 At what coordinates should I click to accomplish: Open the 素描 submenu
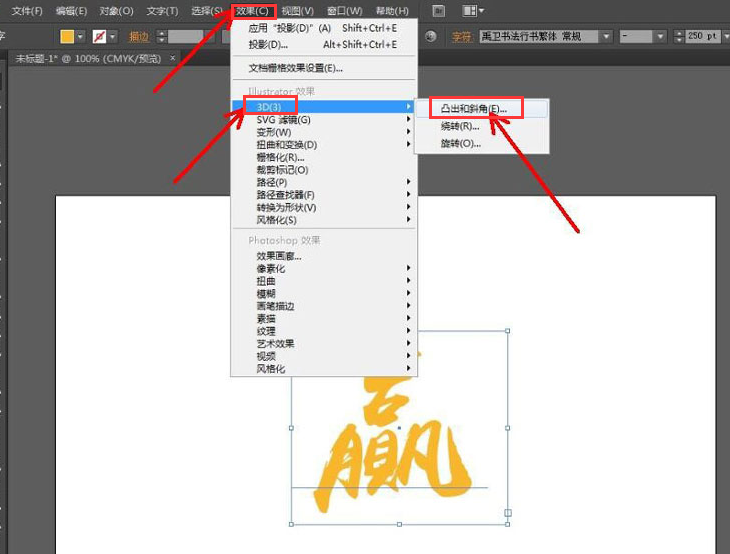click(x=324, y=319)
